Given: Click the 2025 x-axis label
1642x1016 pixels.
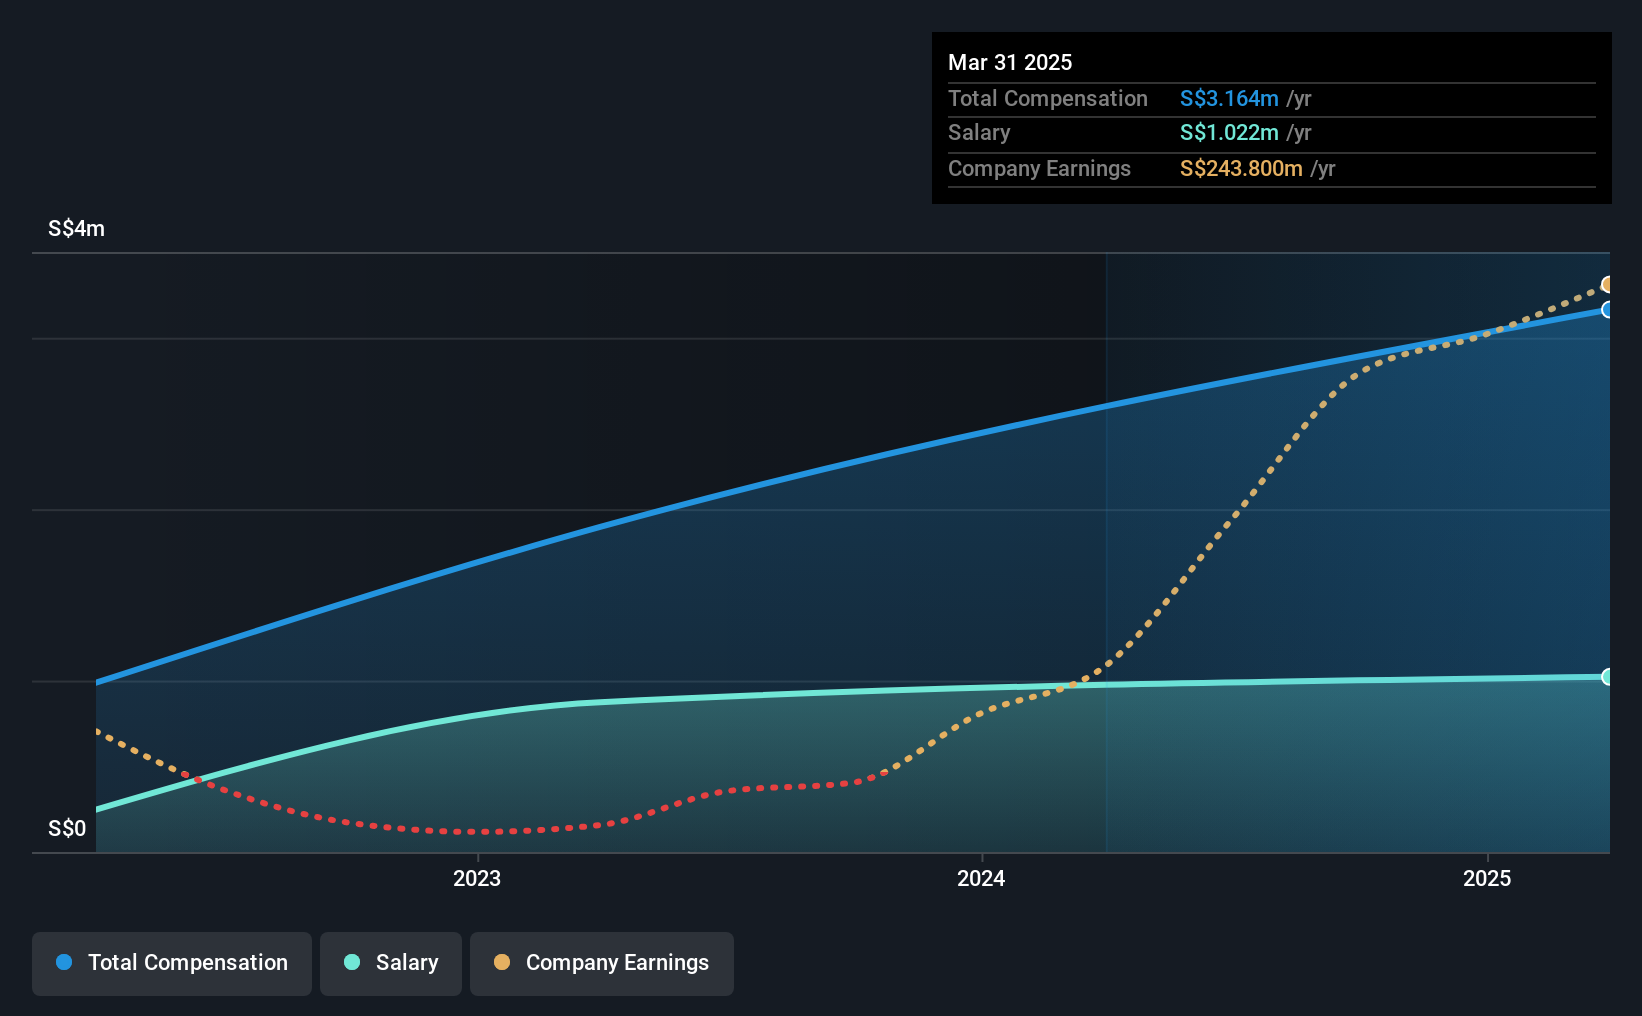Looking at the screenshot, I should click(x=1487, y=878).
